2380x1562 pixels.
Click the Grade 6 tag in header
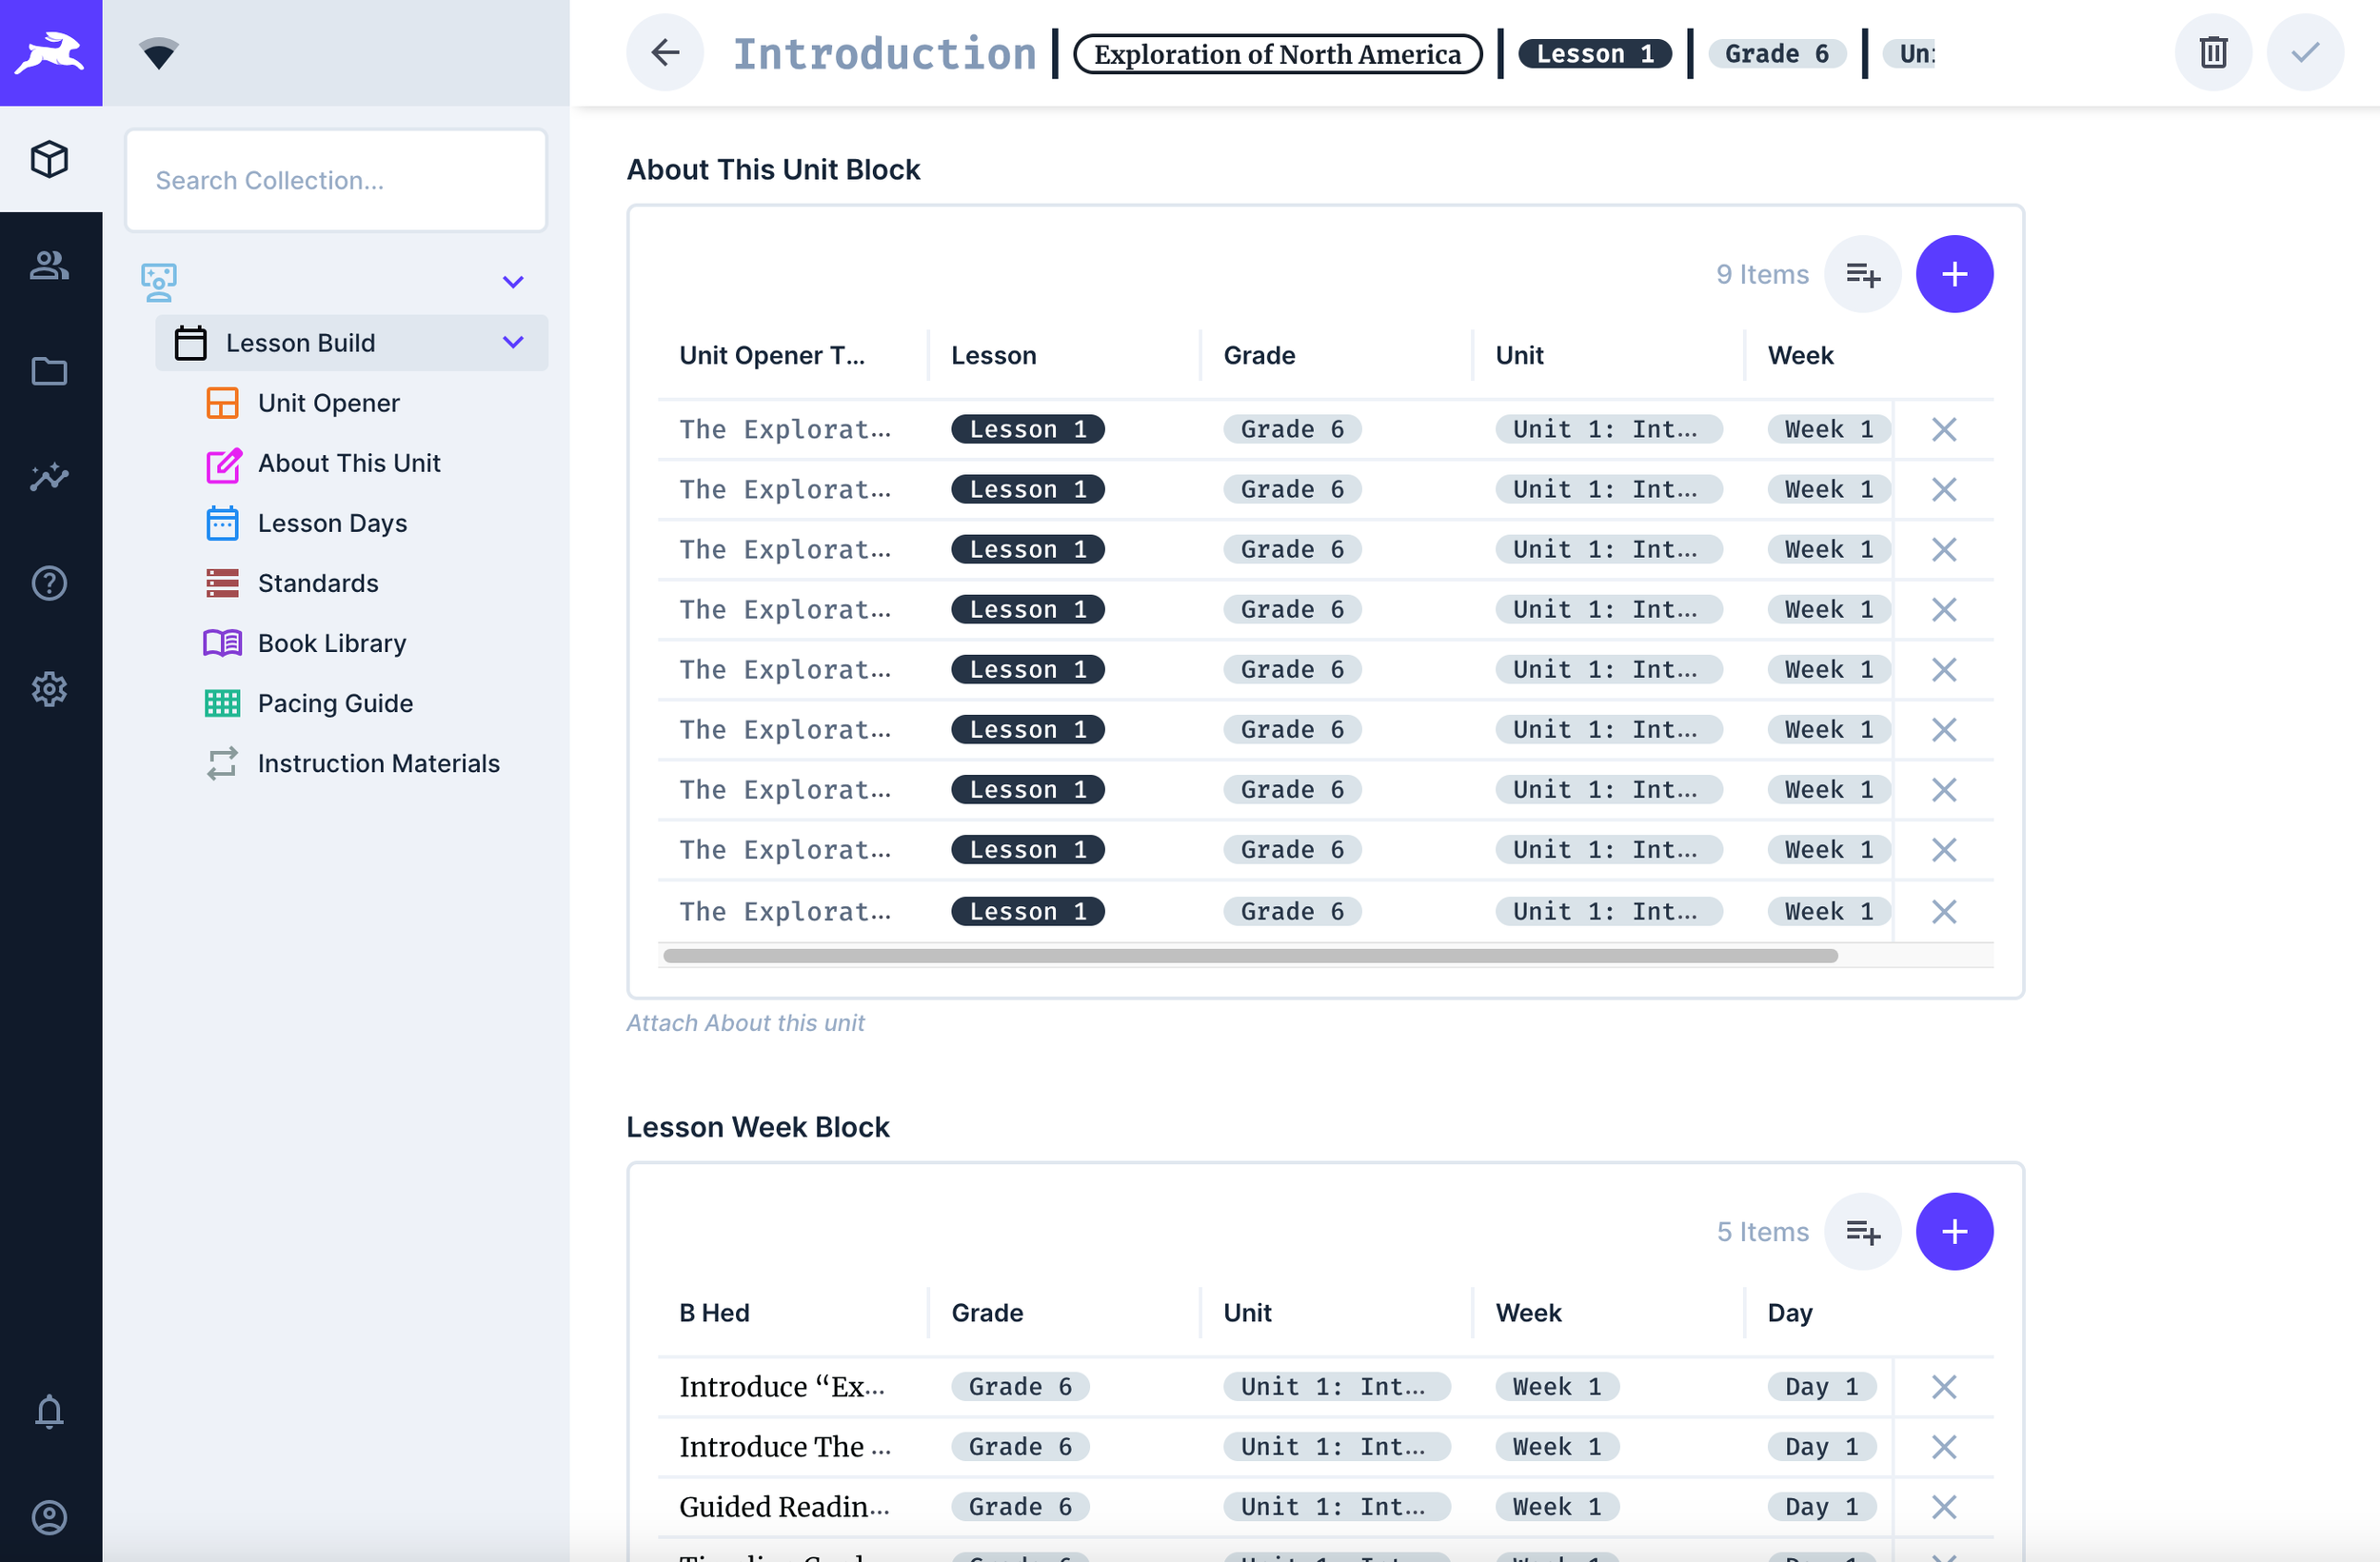click(1776, 54)
